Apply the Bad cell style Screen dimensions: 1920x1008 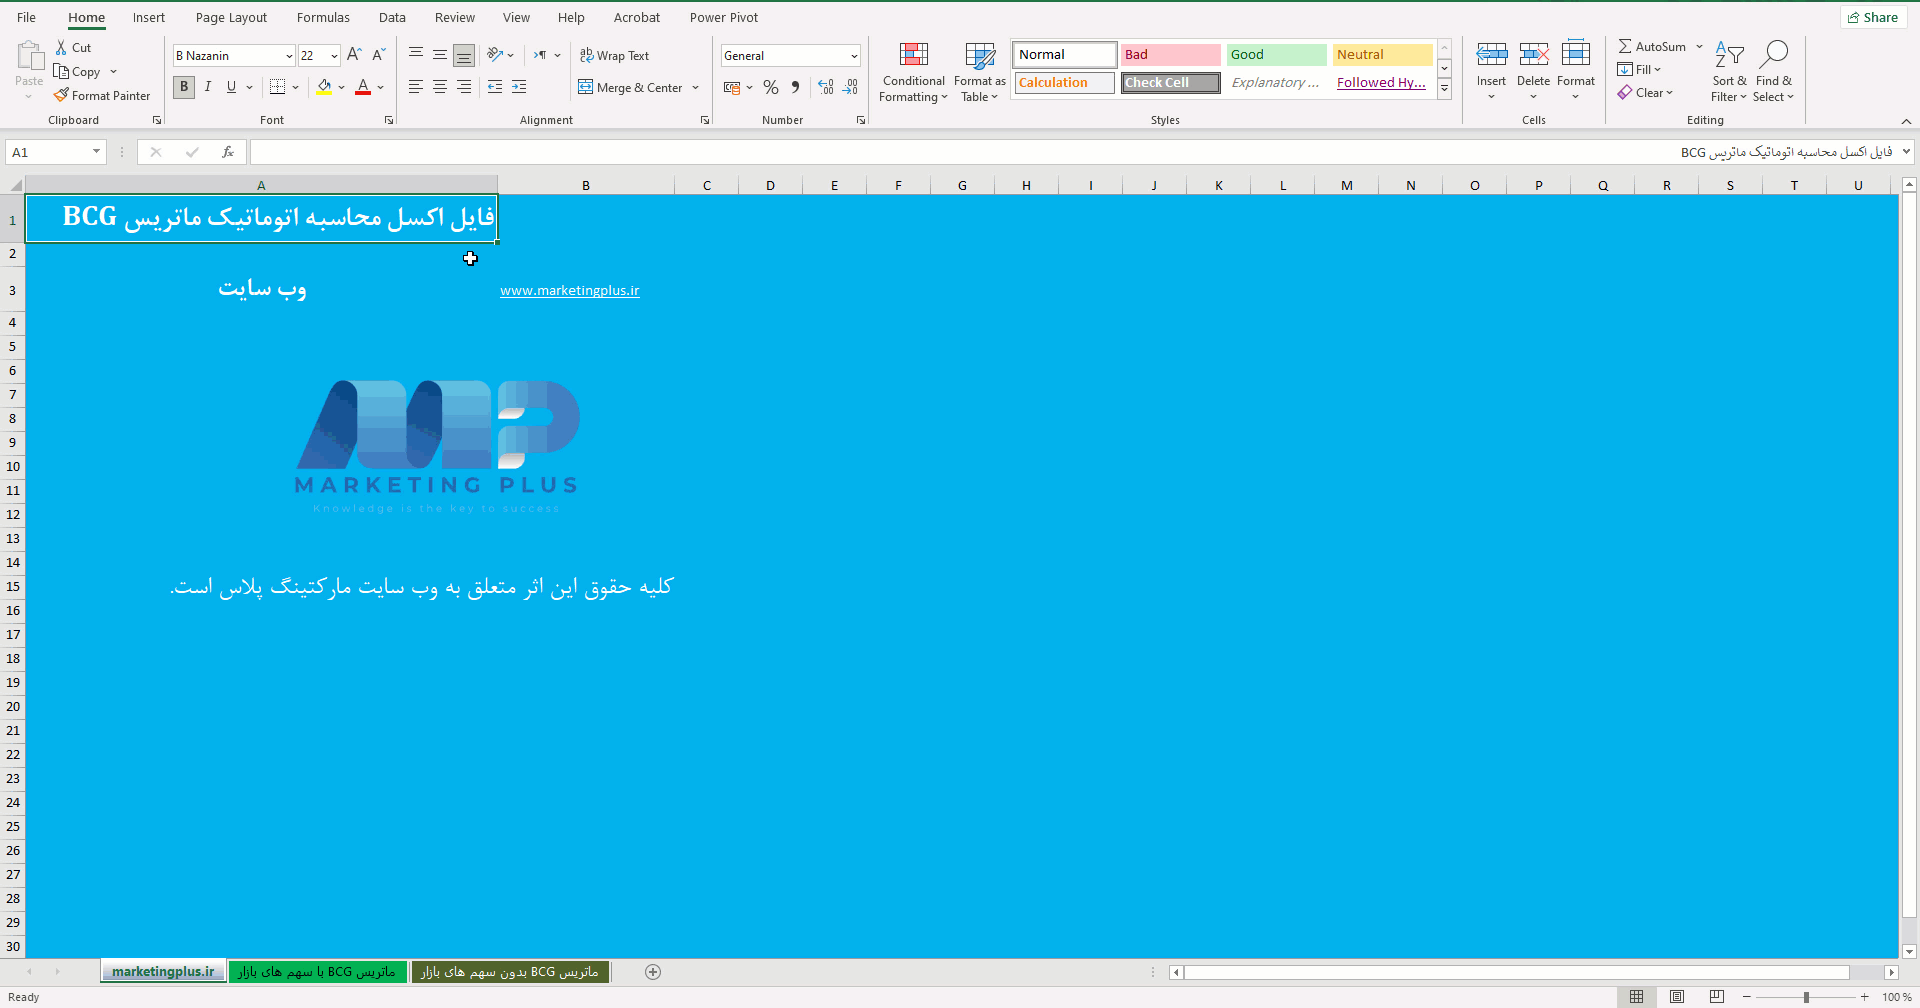point(1171,54)
